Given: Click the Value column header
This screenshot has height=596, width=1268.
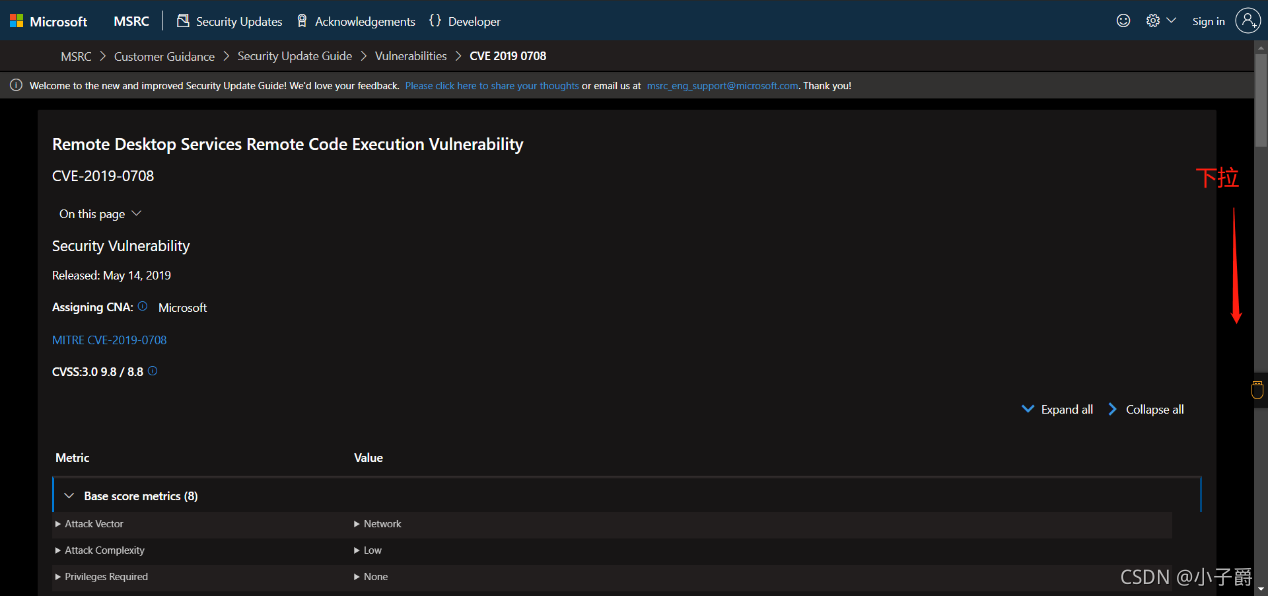Looking at the screenshot, I should coord(369,458).
